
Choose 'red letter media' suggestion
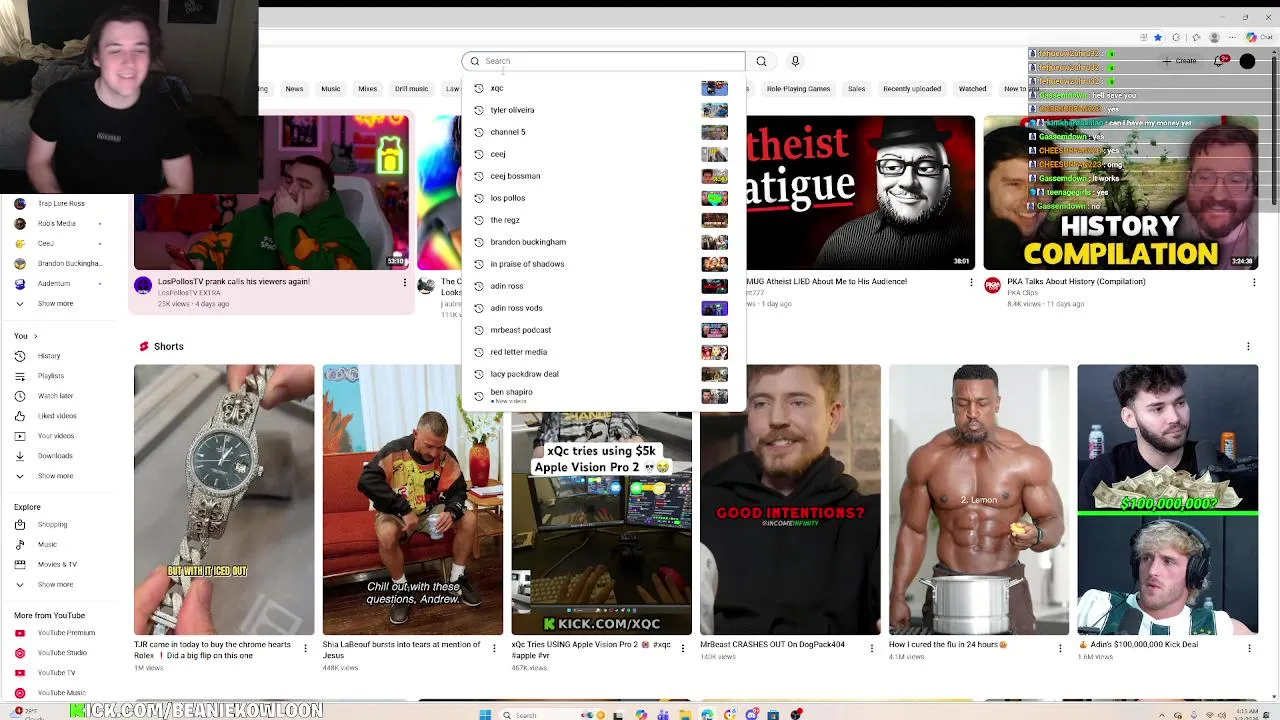coord(603,352)
